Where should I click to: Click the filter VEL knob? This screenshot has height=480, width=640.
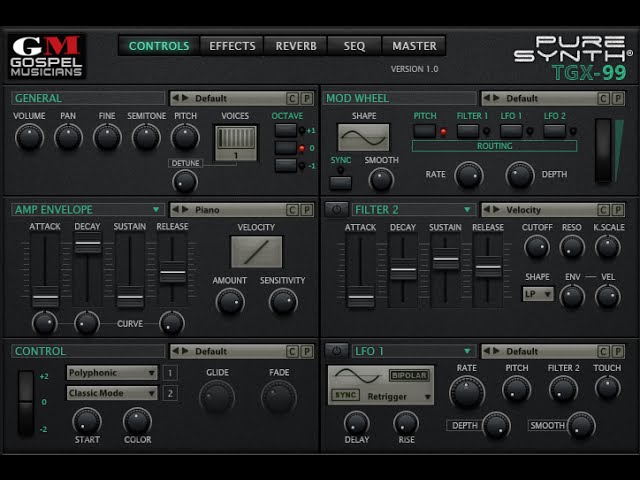point(608,296)
